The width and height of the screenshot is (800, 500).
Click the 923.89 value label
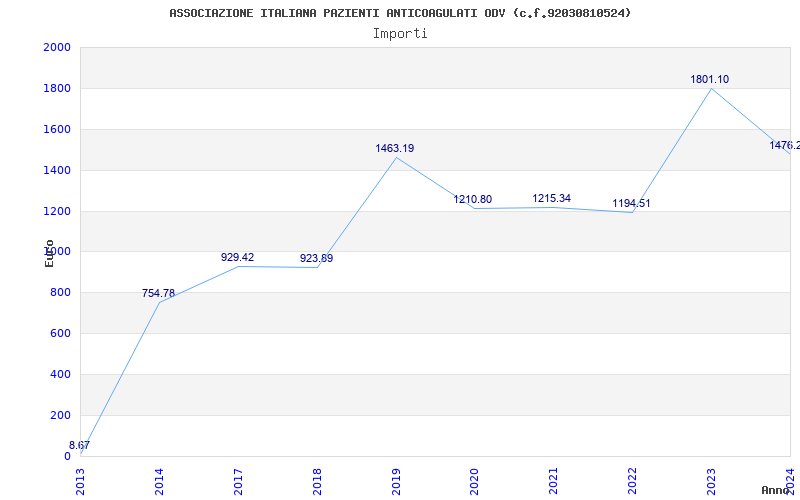[x=316, y=259]
